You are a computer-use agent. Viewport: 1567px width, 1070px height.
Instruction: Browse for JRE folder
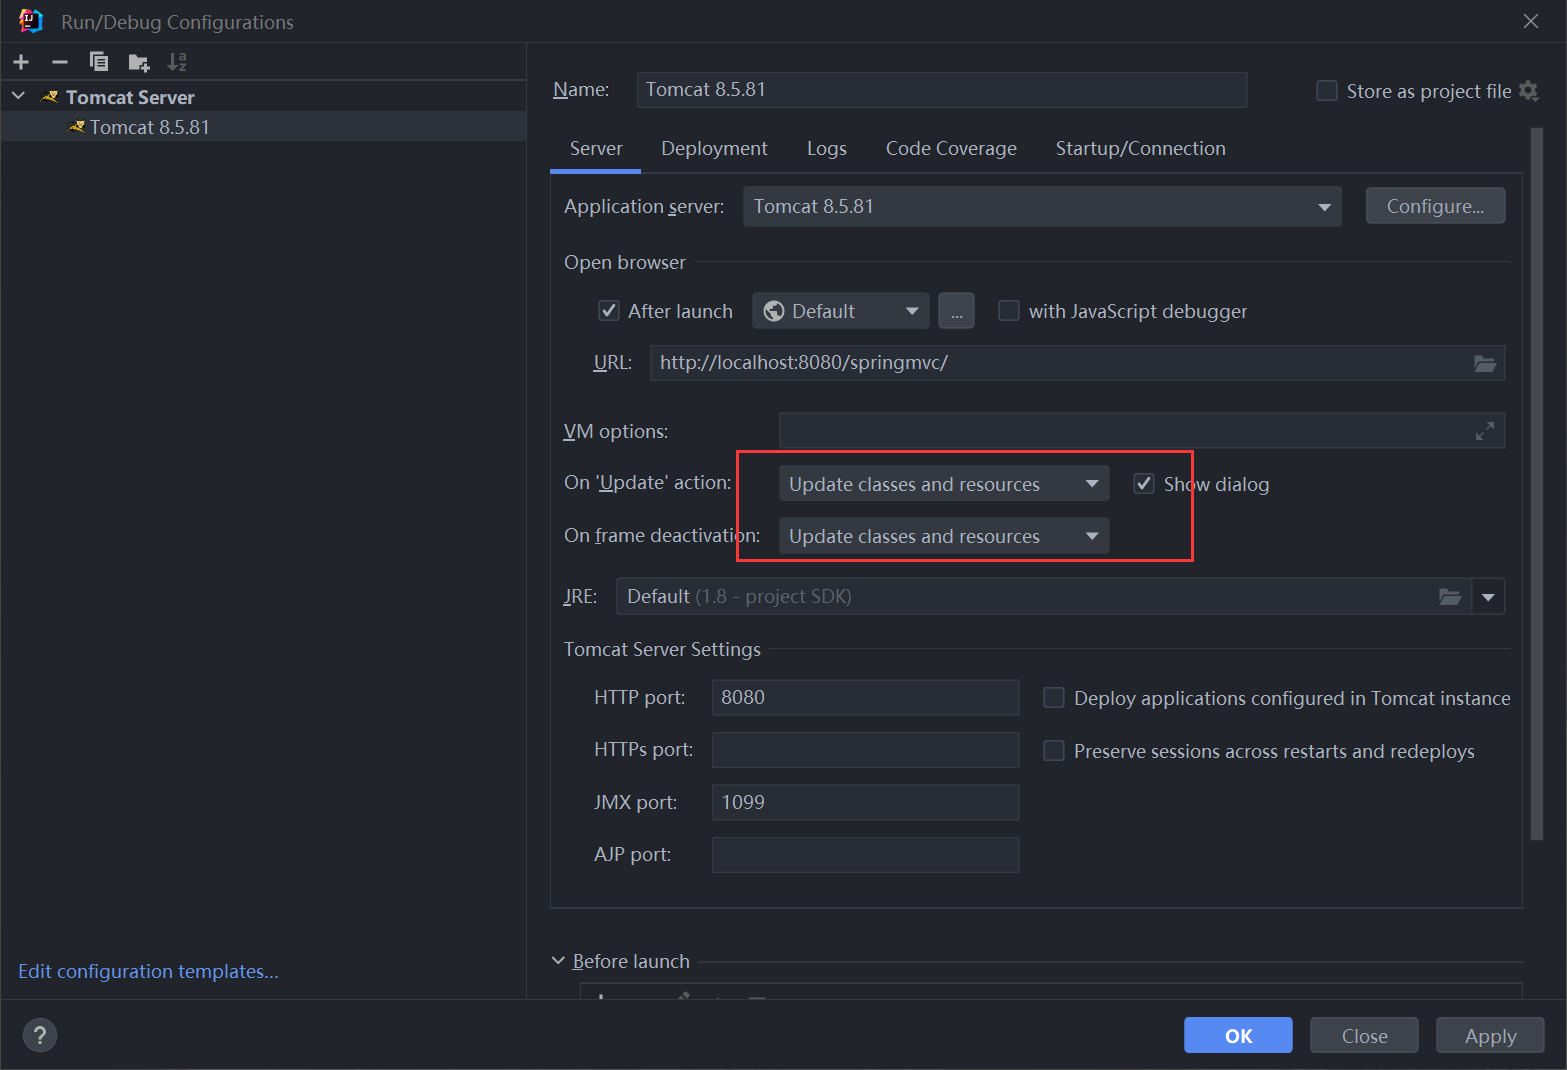1450,597
